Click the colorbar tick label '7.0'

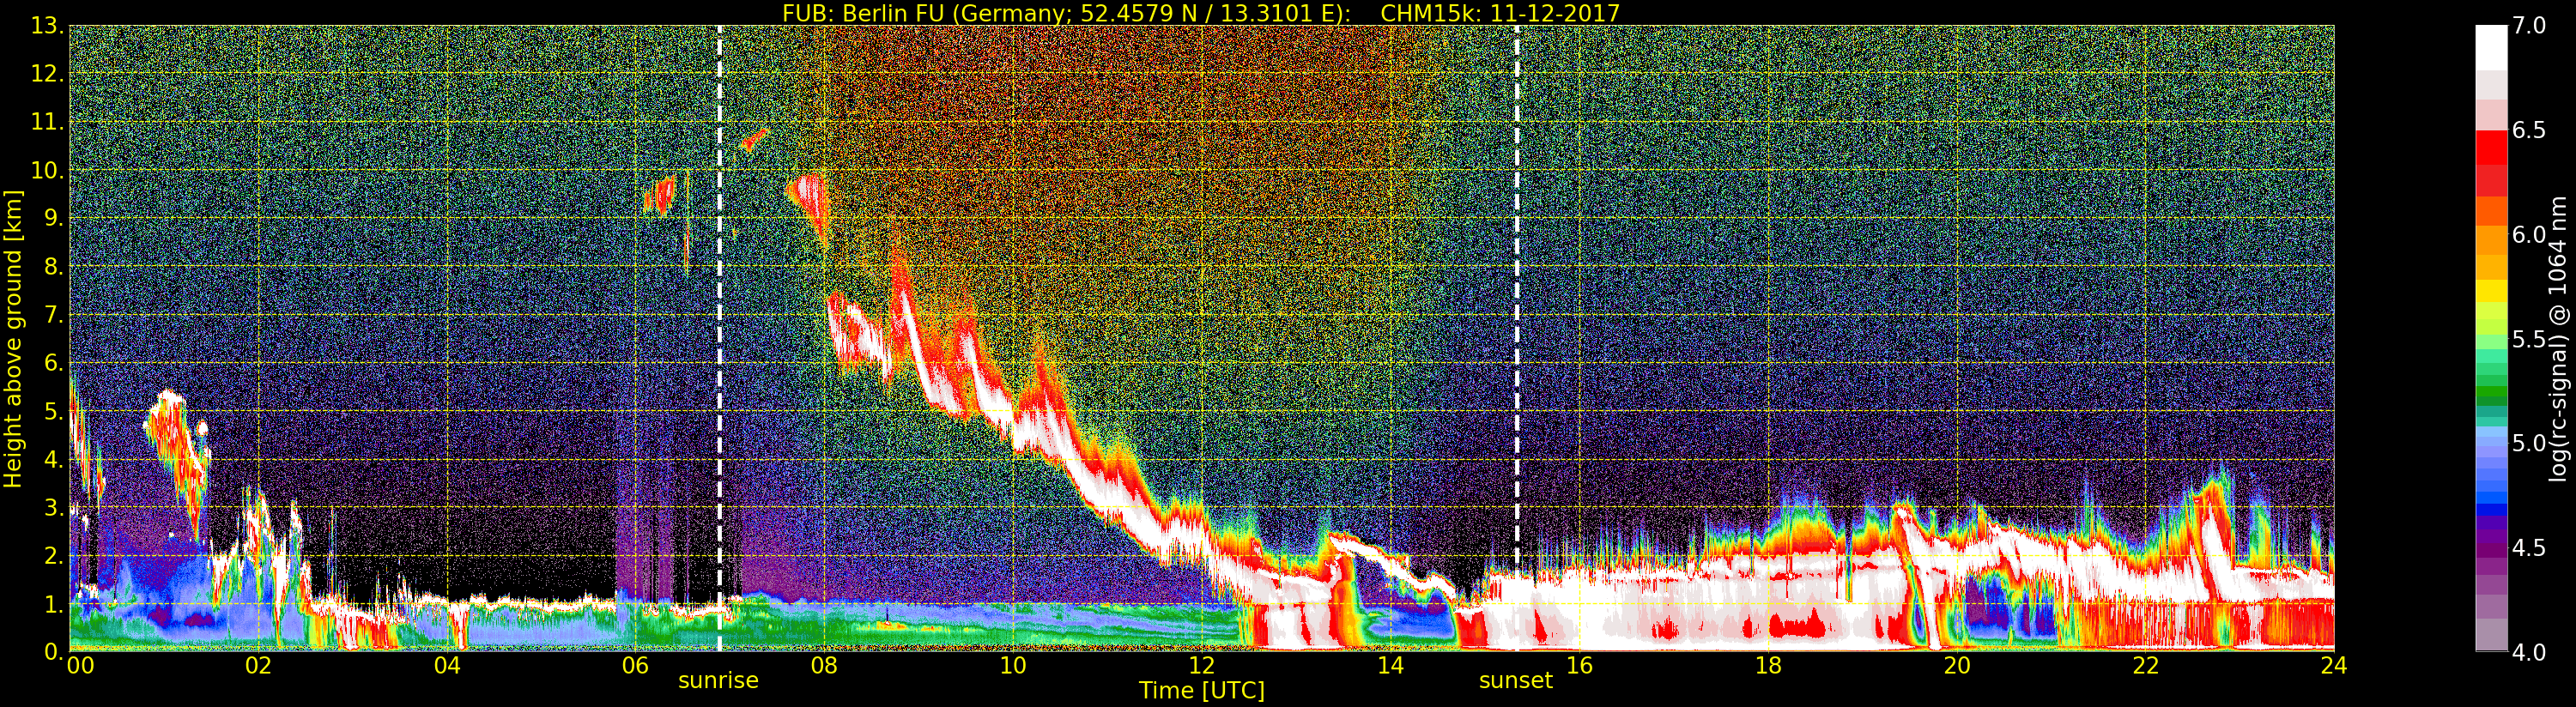point(2529,26)
